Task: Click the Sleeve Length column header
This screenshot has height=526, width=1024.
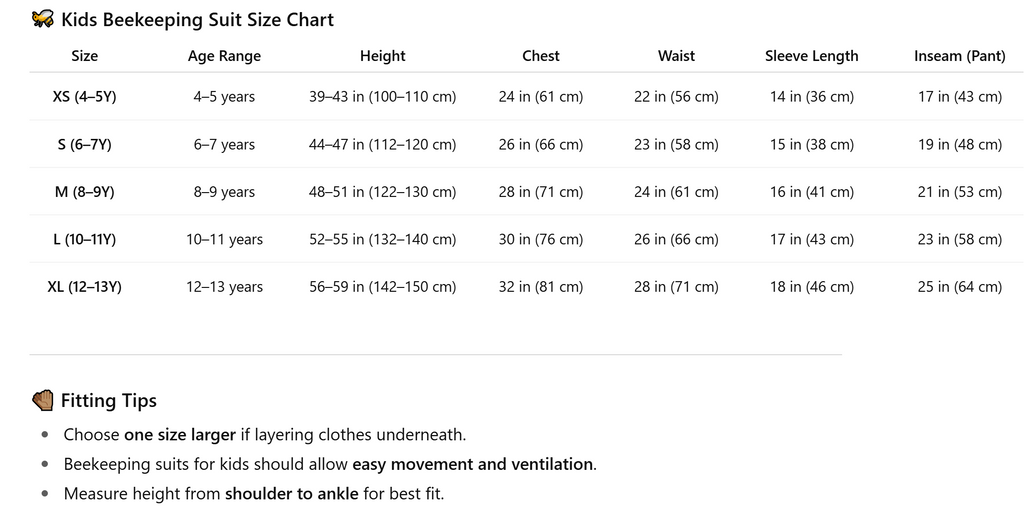Action: [812, 56]
